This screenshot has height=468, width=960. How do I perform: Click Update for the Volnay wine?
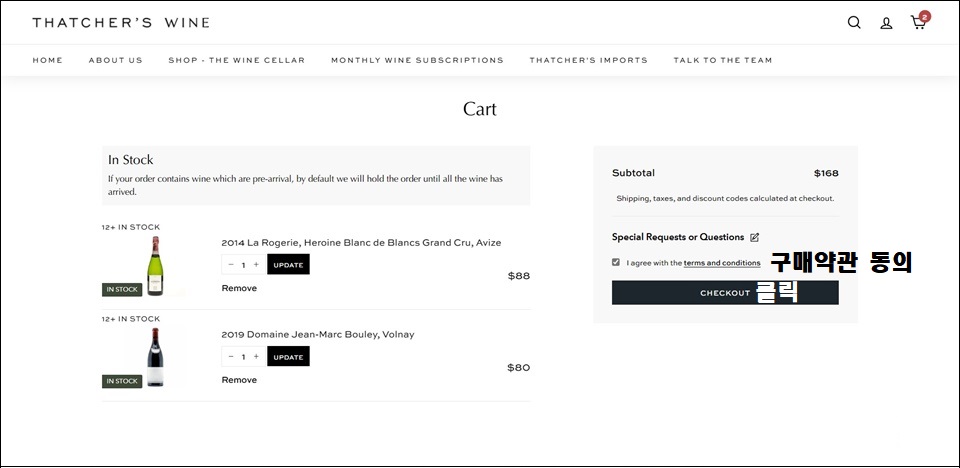[x=288, y=357]
